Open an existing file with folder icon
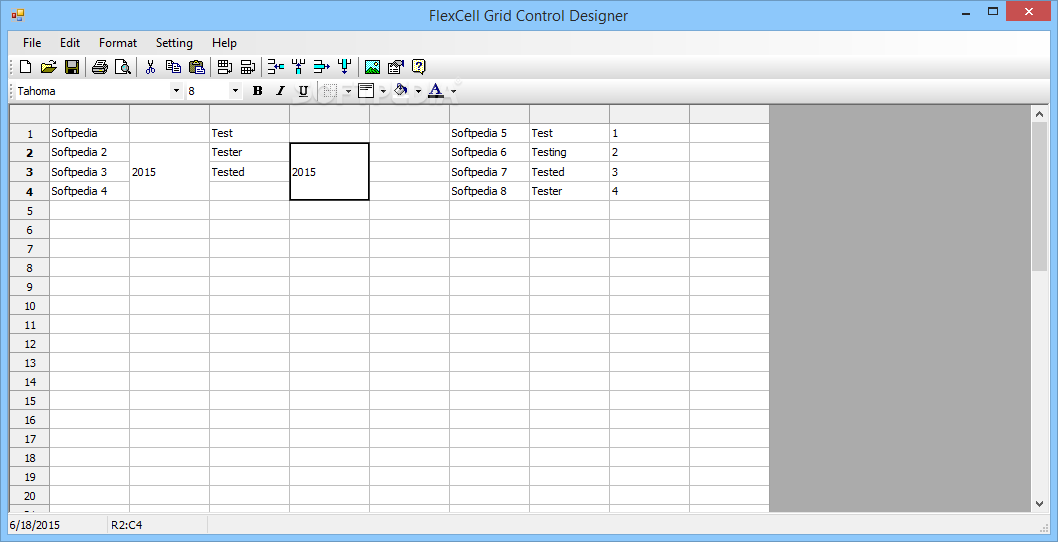 coord(49,67)
